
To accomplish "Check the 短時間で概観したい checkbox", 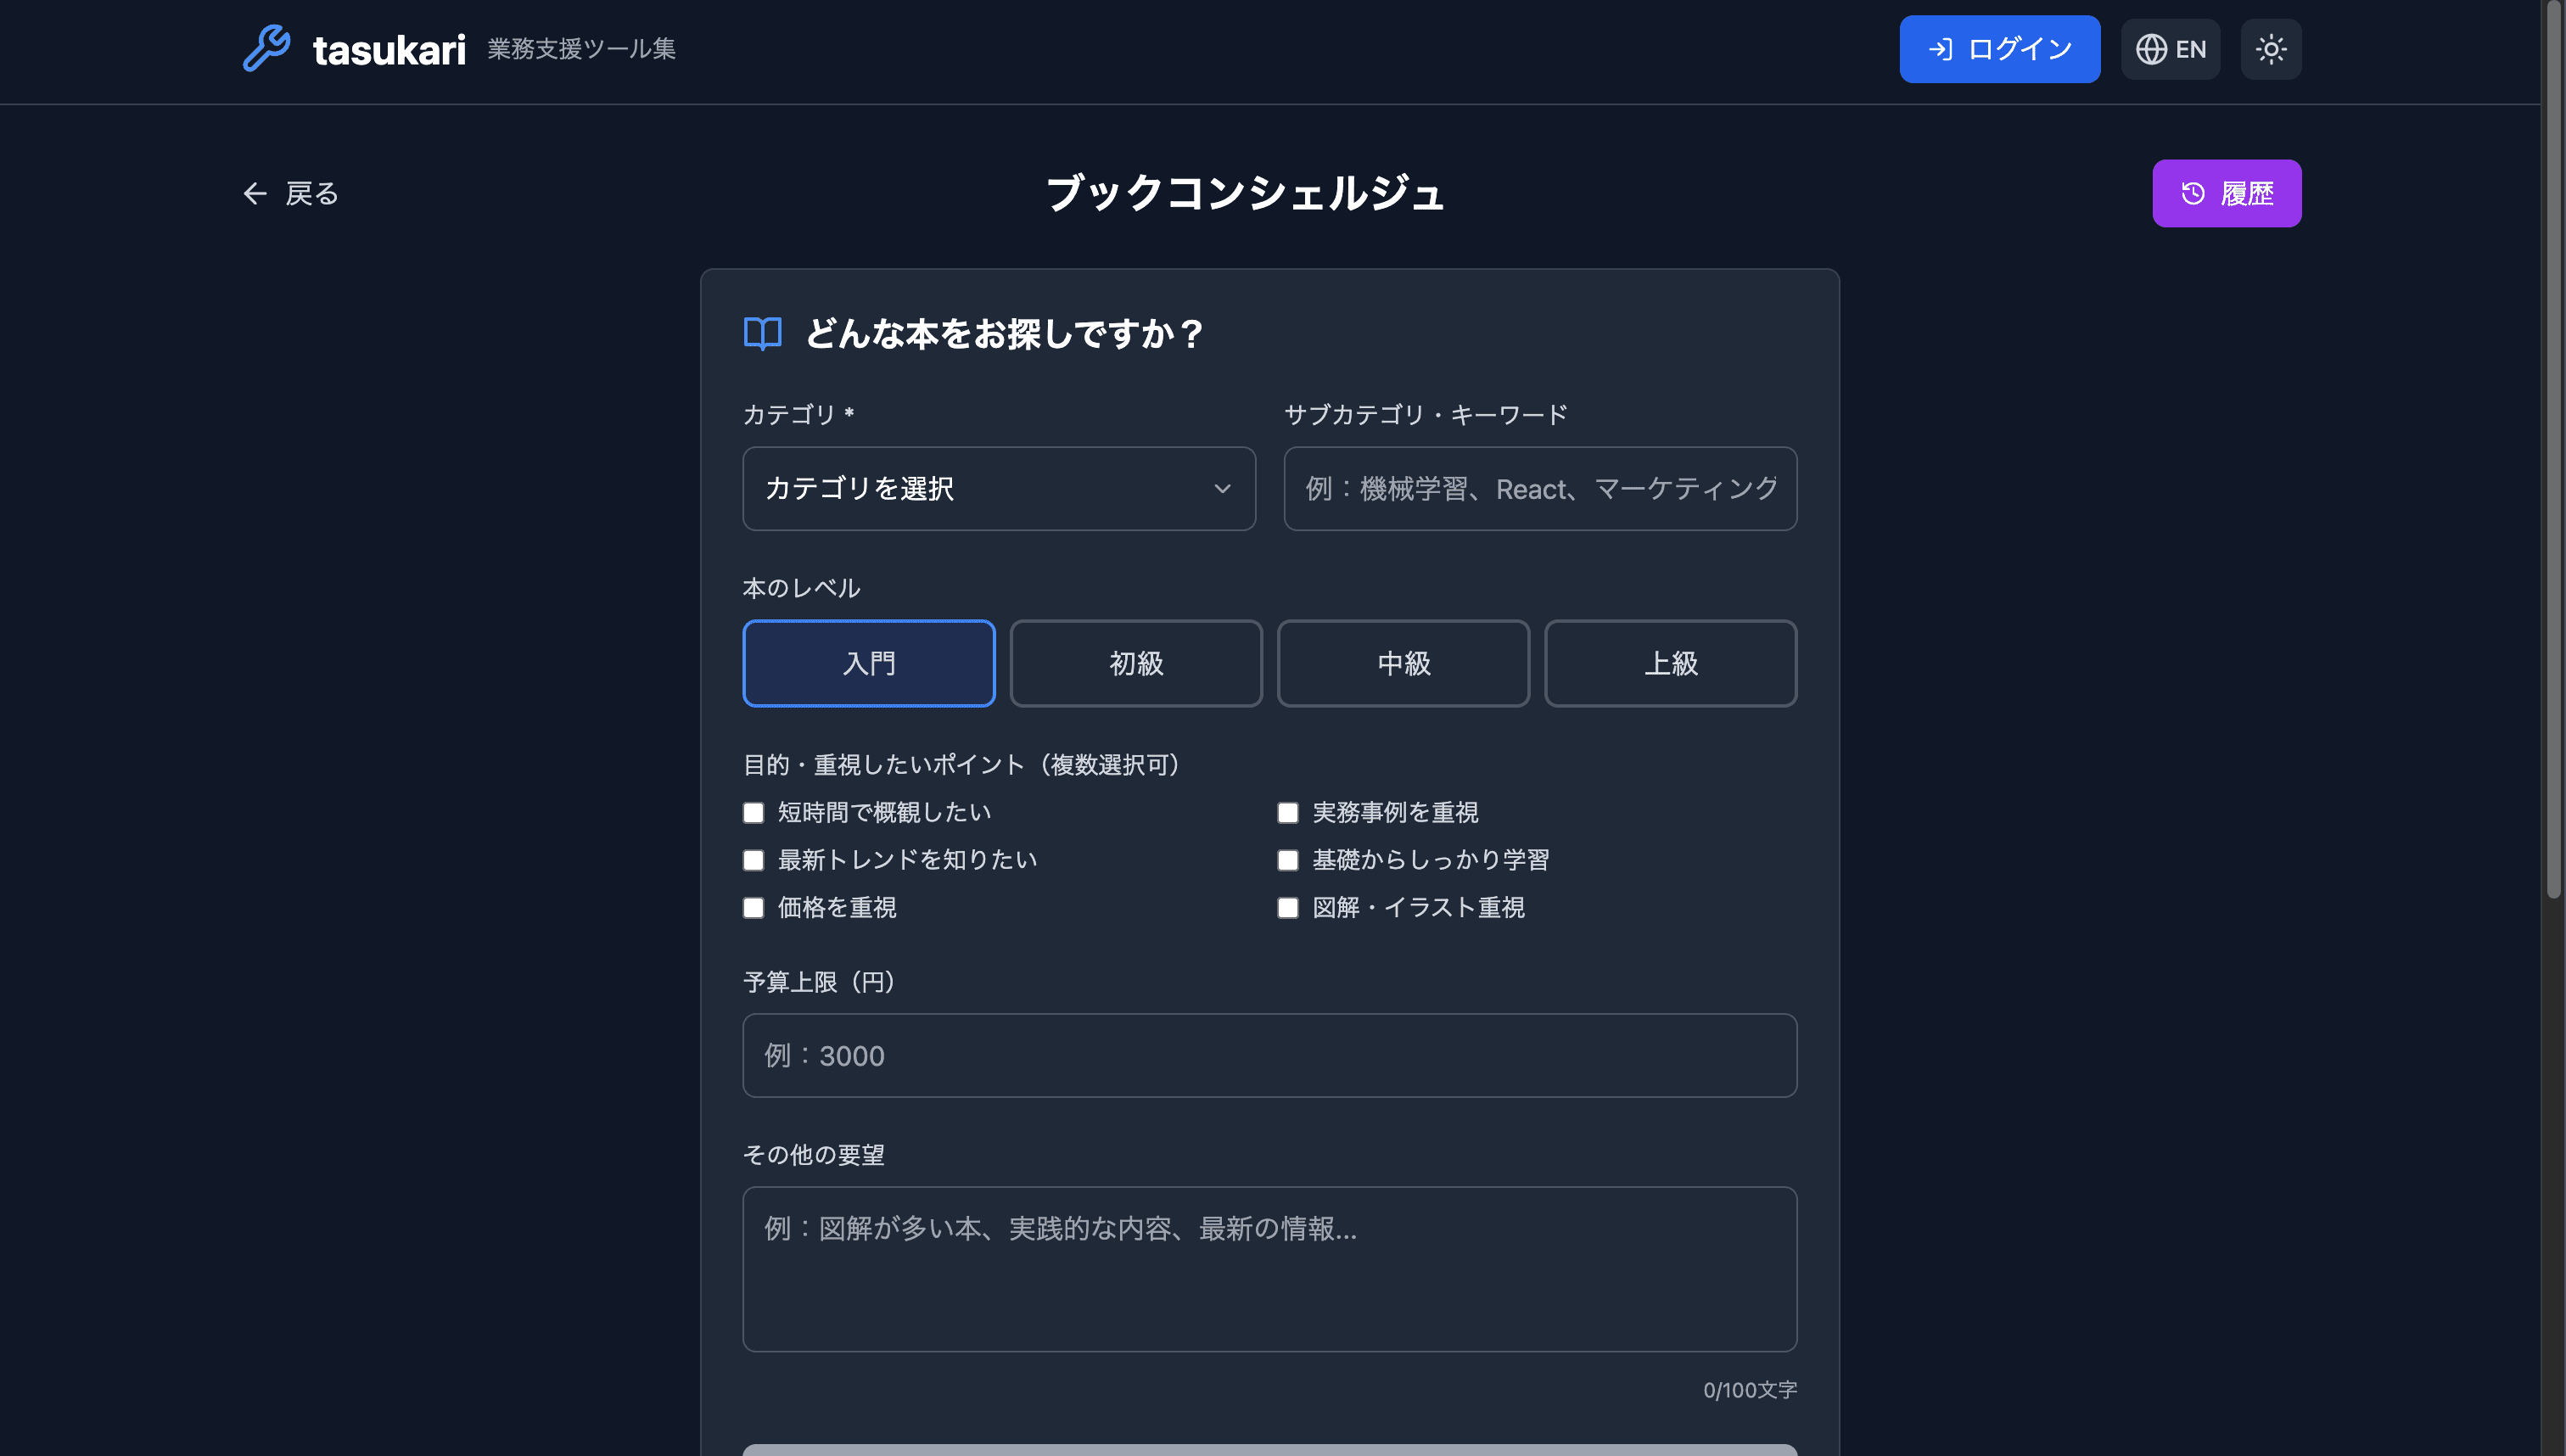I will 753,812.
